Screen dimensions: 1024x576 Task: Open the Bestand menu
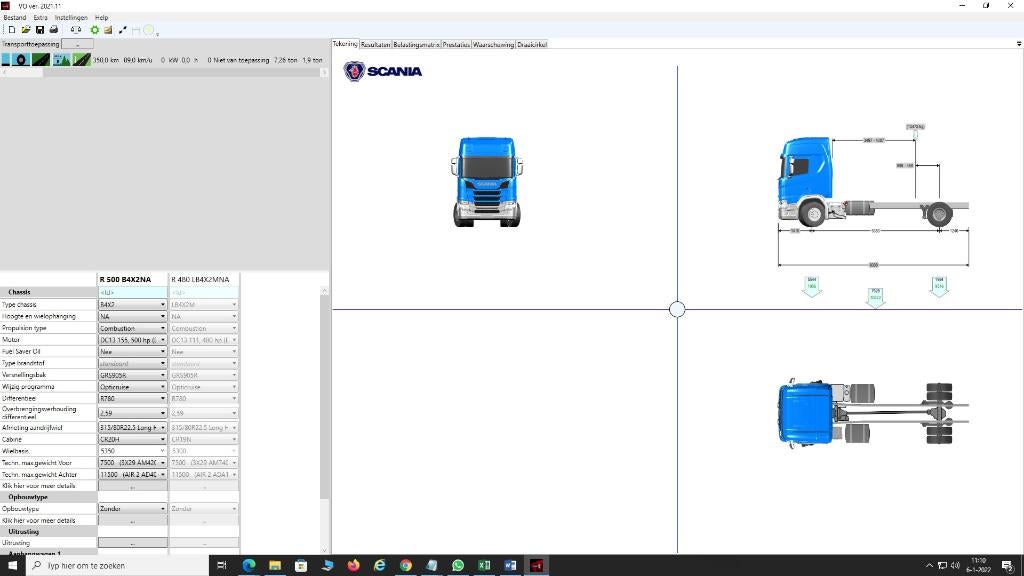click(x=15, y=18)
